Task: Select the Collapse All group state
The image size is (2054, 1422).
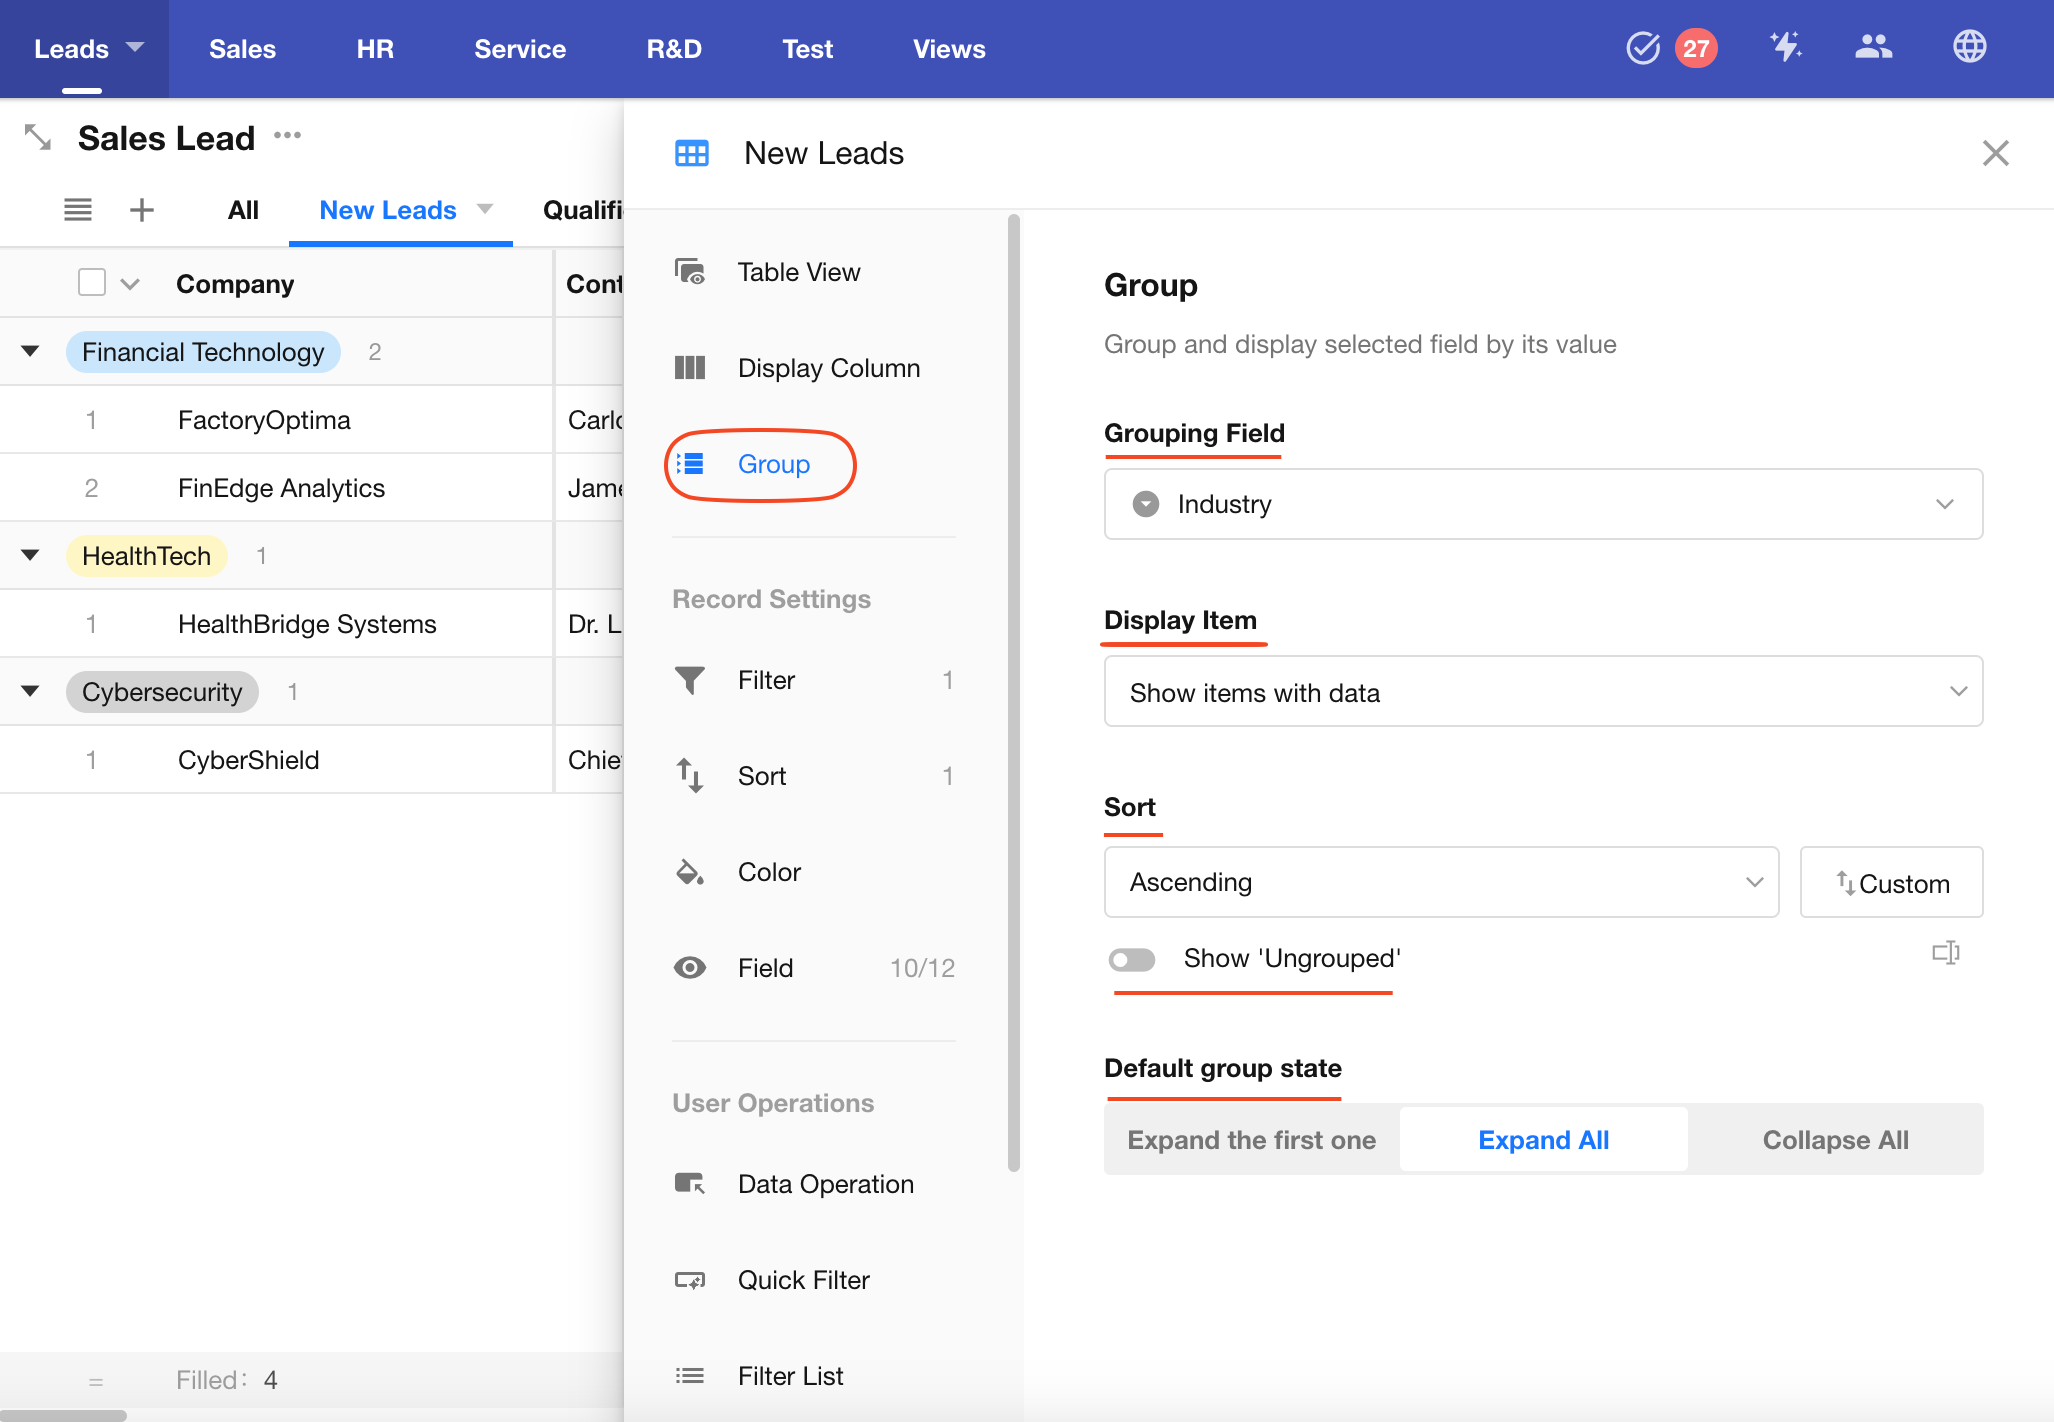Action: click(x=1835, y=1140)
